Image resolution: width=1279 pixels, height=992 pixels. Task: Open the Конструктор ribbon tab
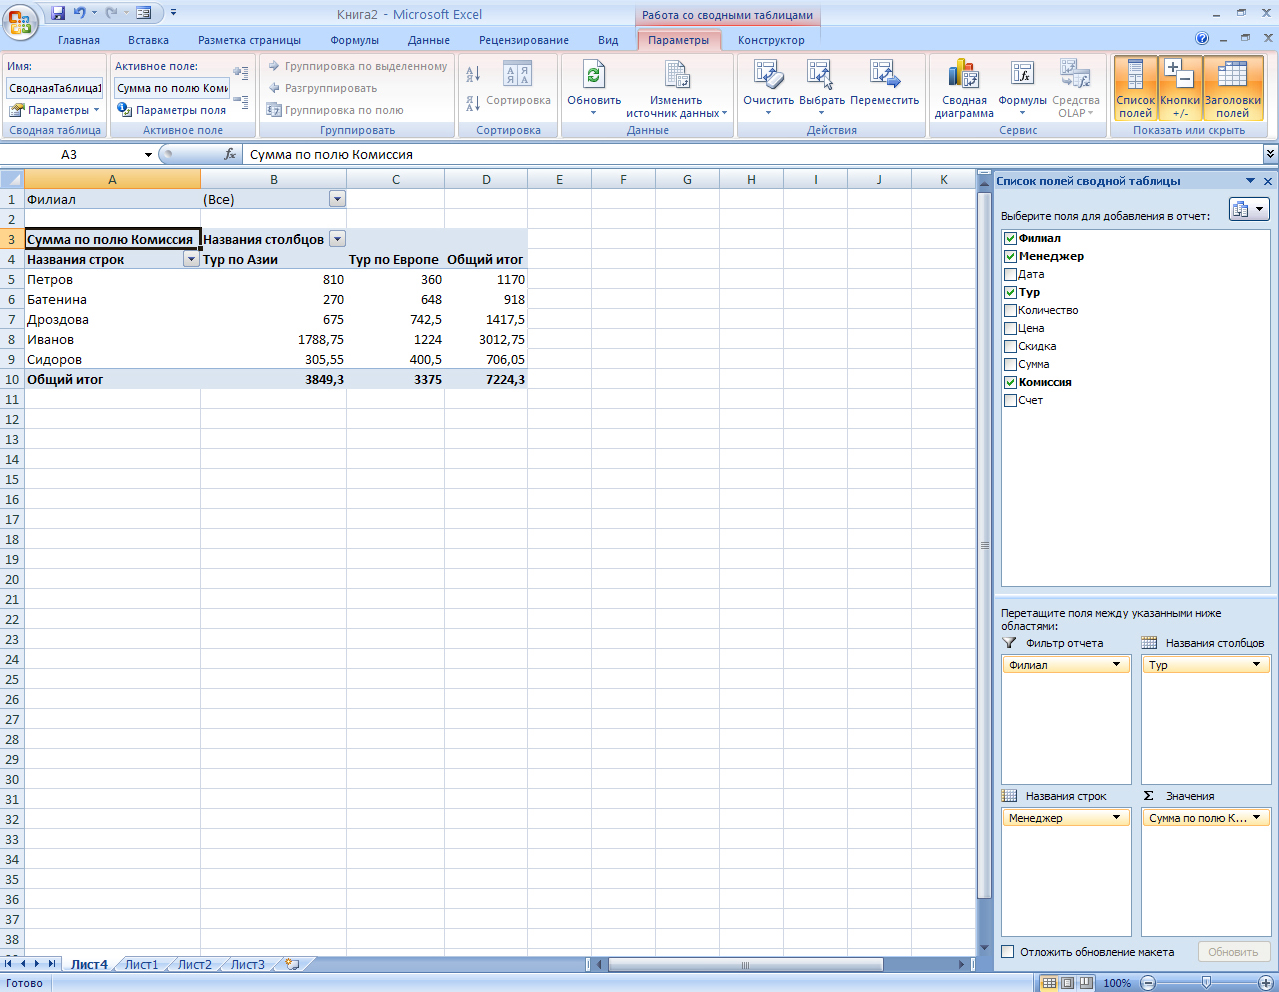771,40
